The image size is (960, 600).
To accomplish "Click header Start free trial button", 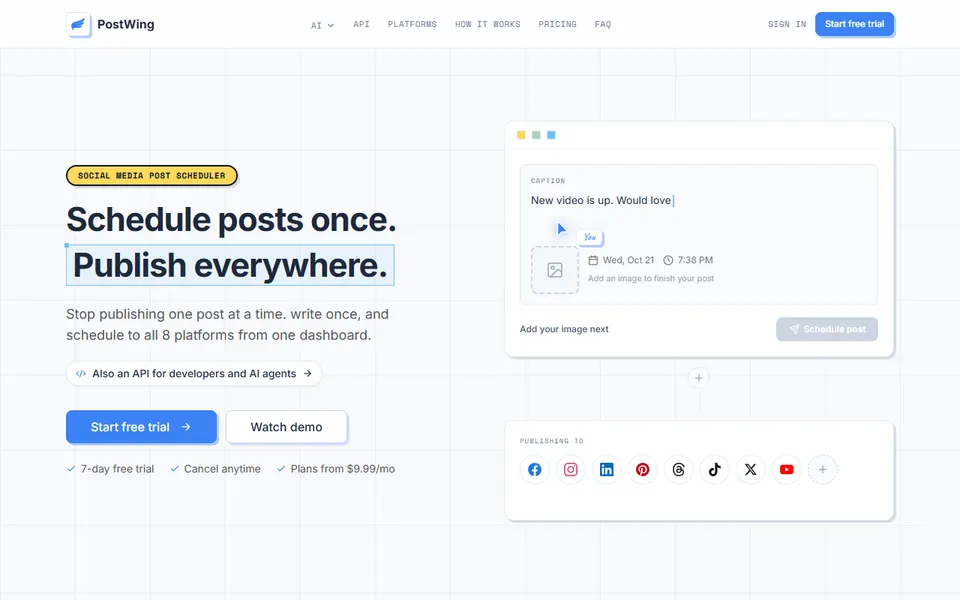I will 854,24.
